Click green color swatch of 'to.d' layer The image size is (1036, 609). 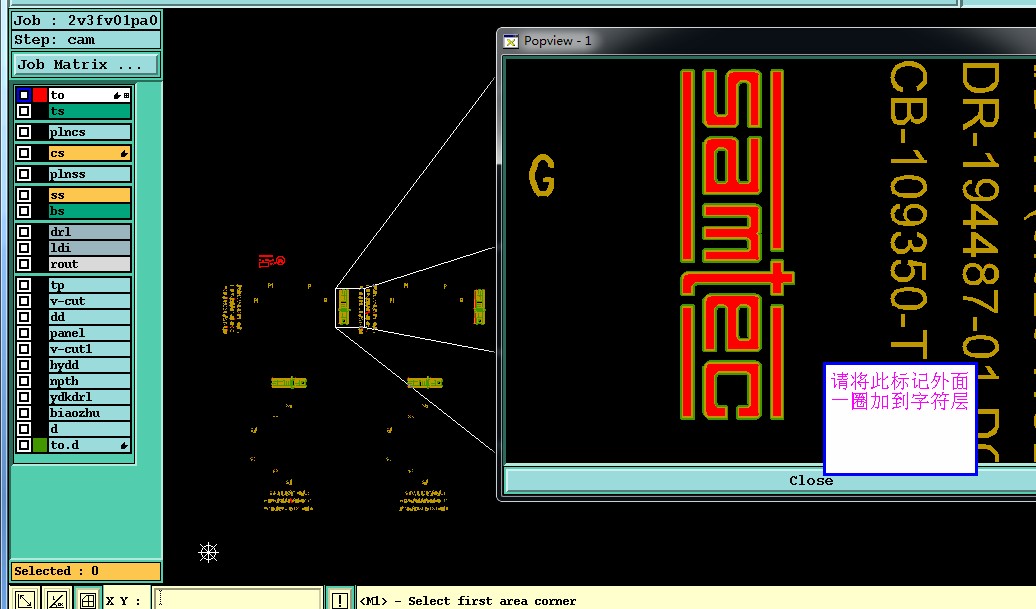click(40, 445)
